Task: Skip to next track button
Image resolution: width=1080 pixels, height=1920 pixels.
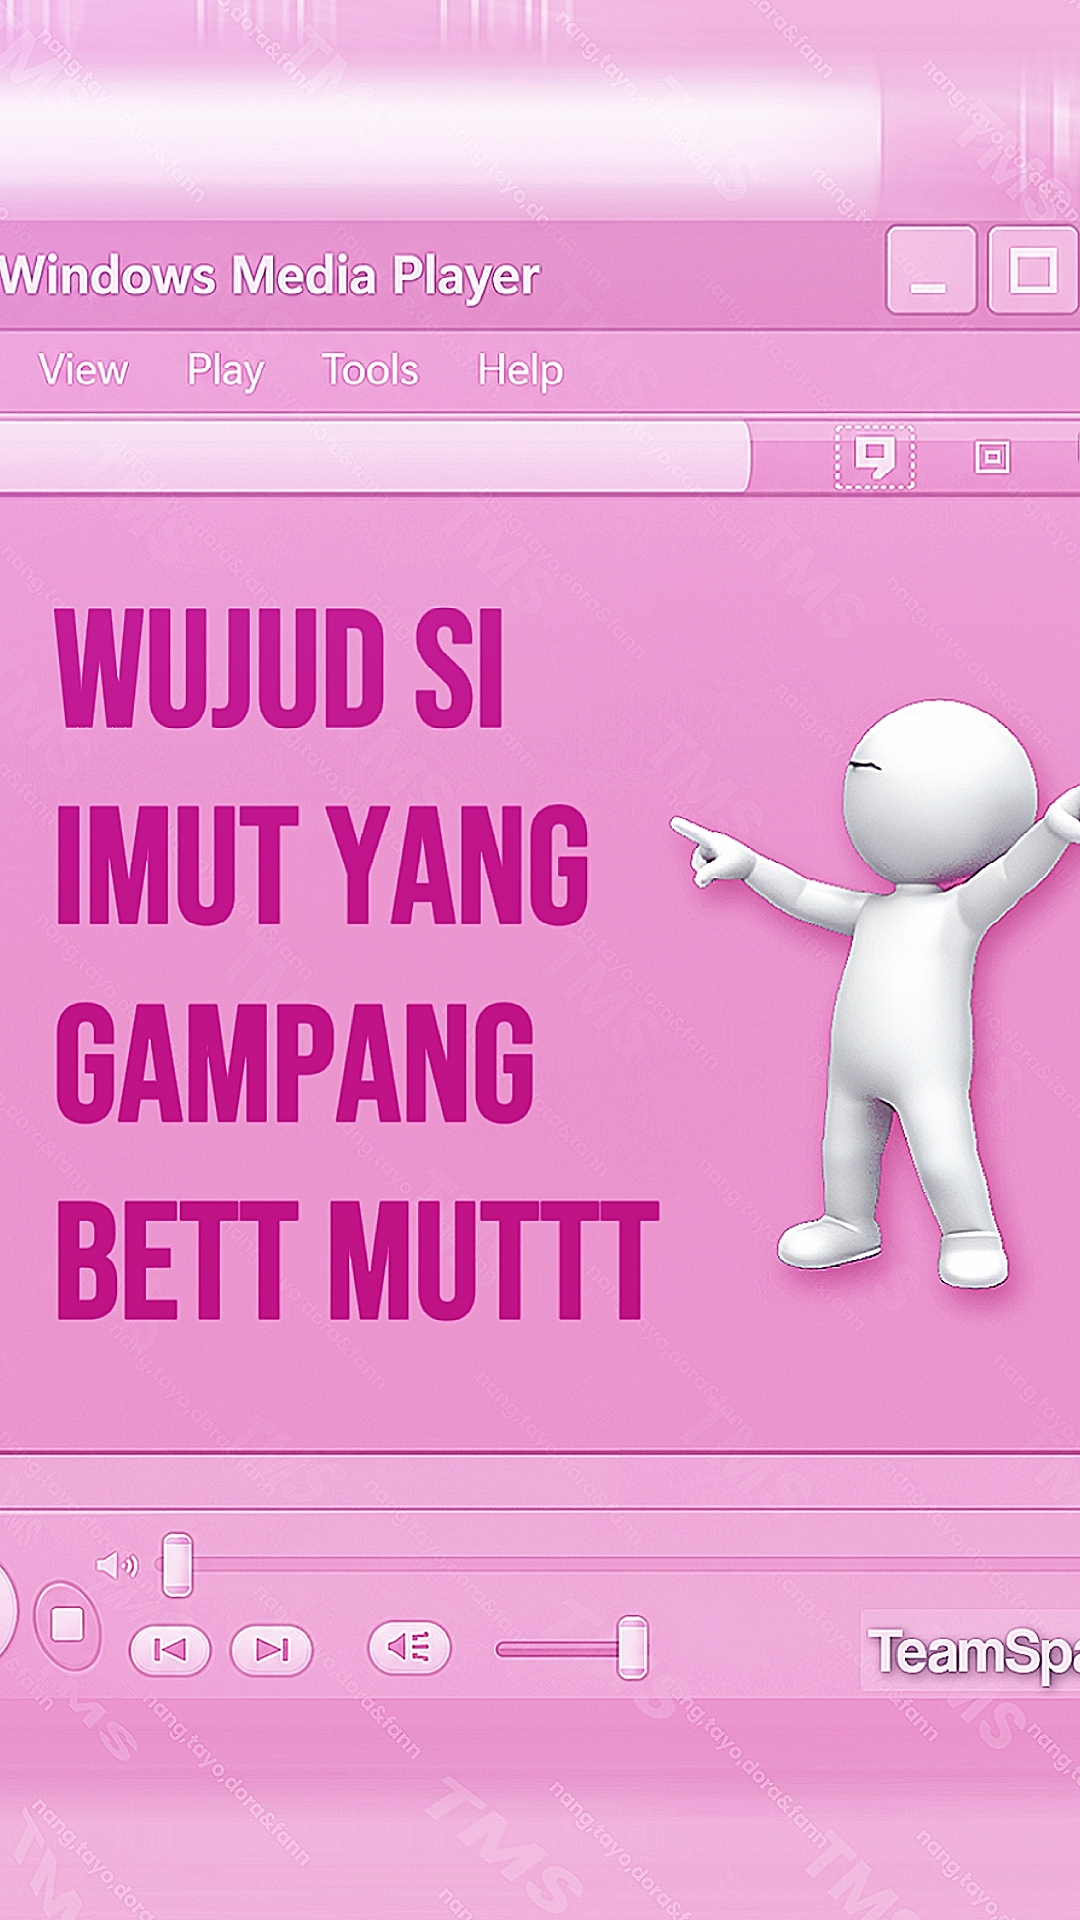Action: pyautogui.click(x=271, y=1649)
